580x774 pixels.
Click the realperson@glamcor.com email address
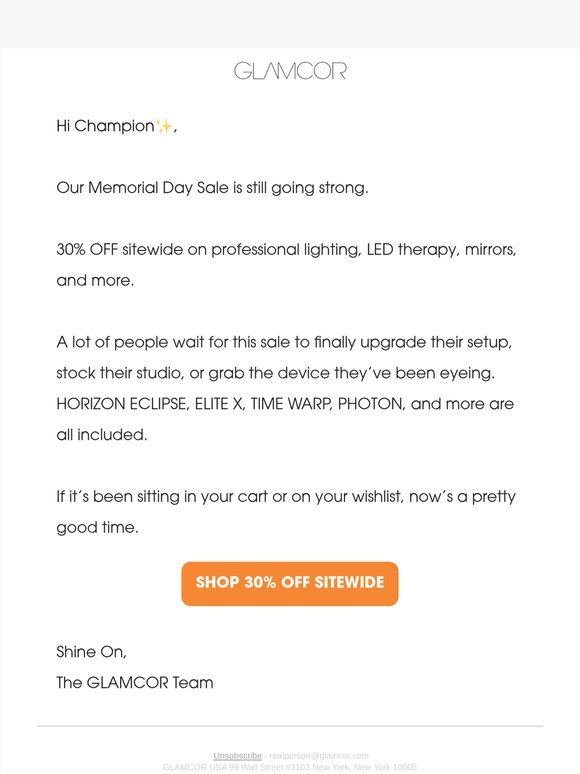pyautogui.click(x=319, y=756)
